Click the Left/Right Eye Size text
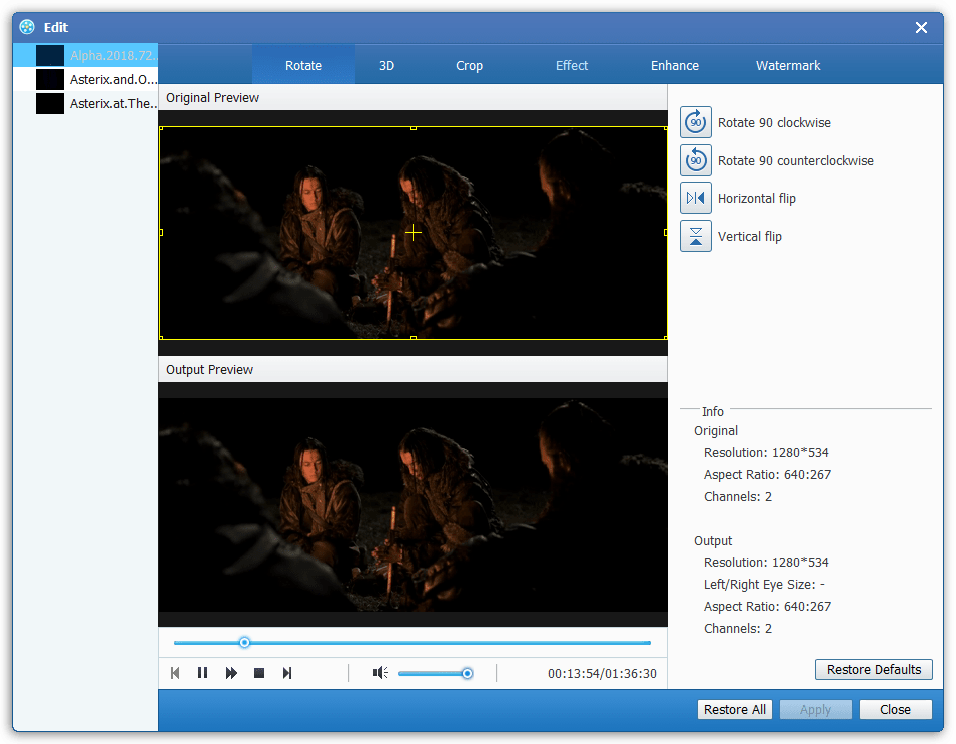Image resolution: width=956 pixels, height=744 pixels. click(764, 584)
